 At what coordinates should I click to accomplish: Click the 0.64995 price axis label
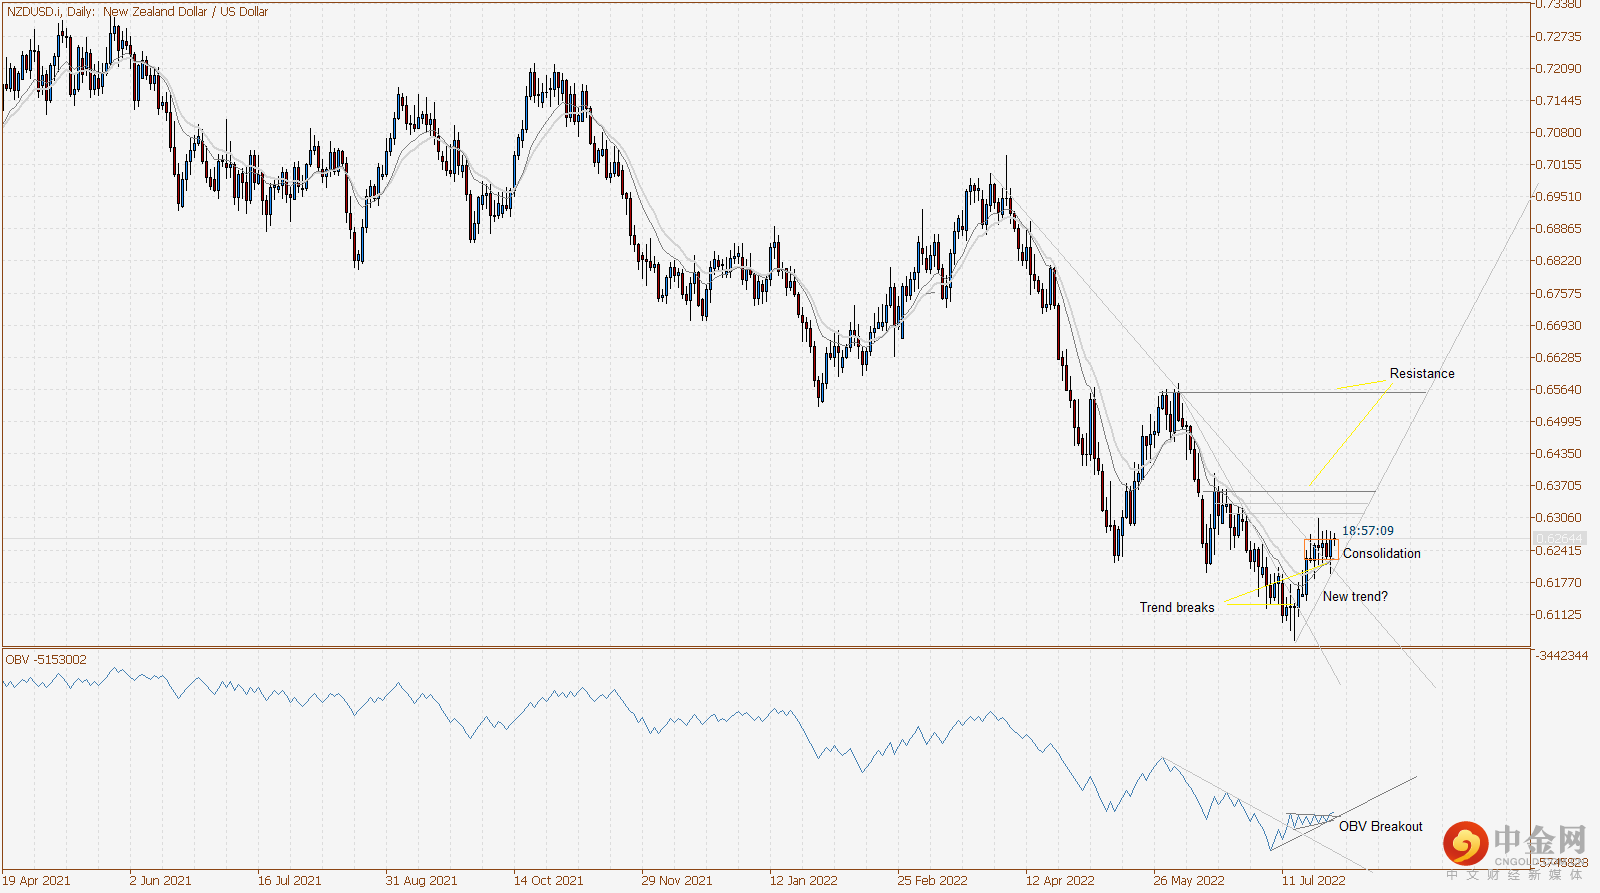click(x=1558, y=422)
